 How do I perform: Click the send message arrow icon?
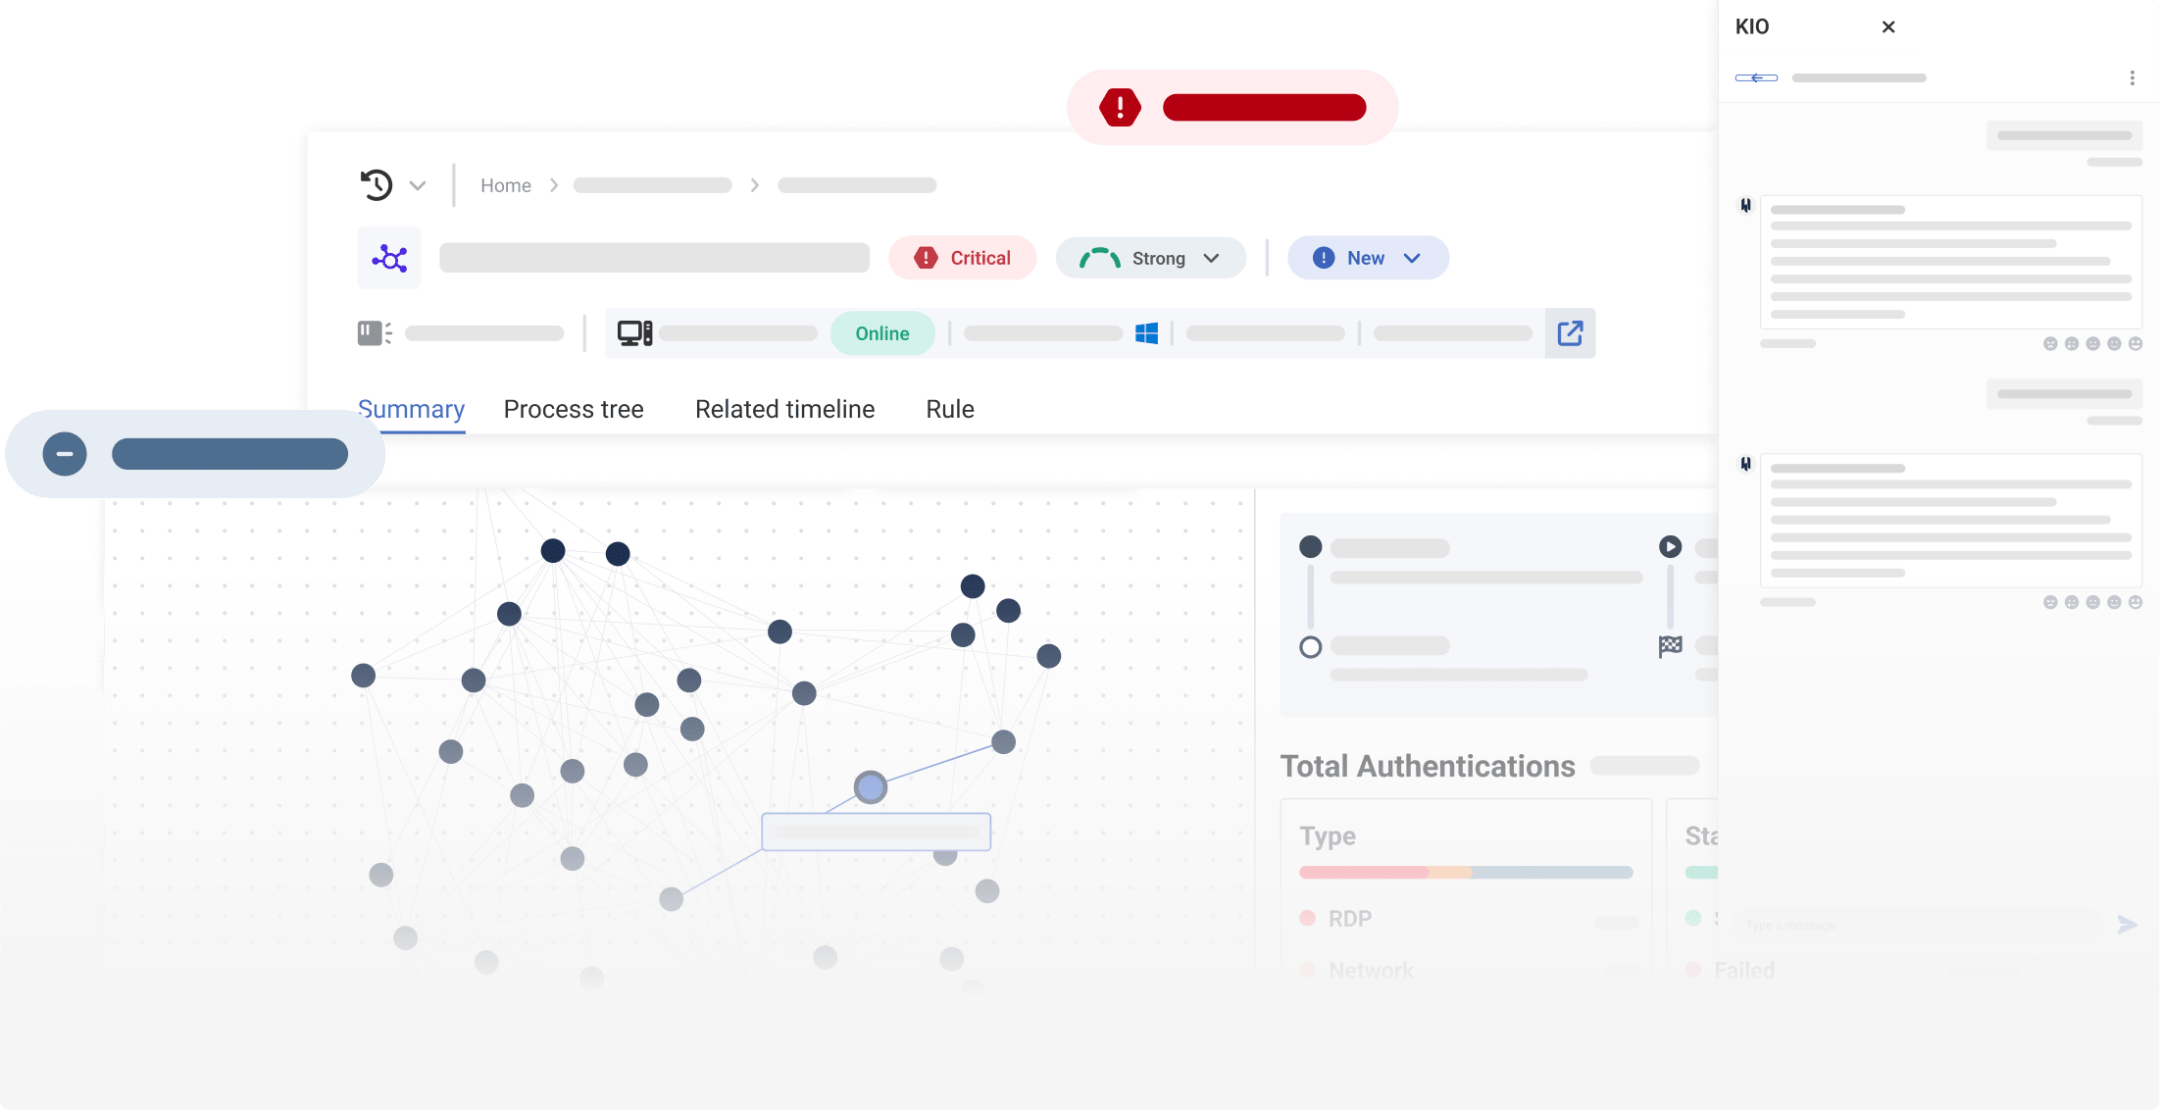pyautogui.click(x=2127, y=925)
